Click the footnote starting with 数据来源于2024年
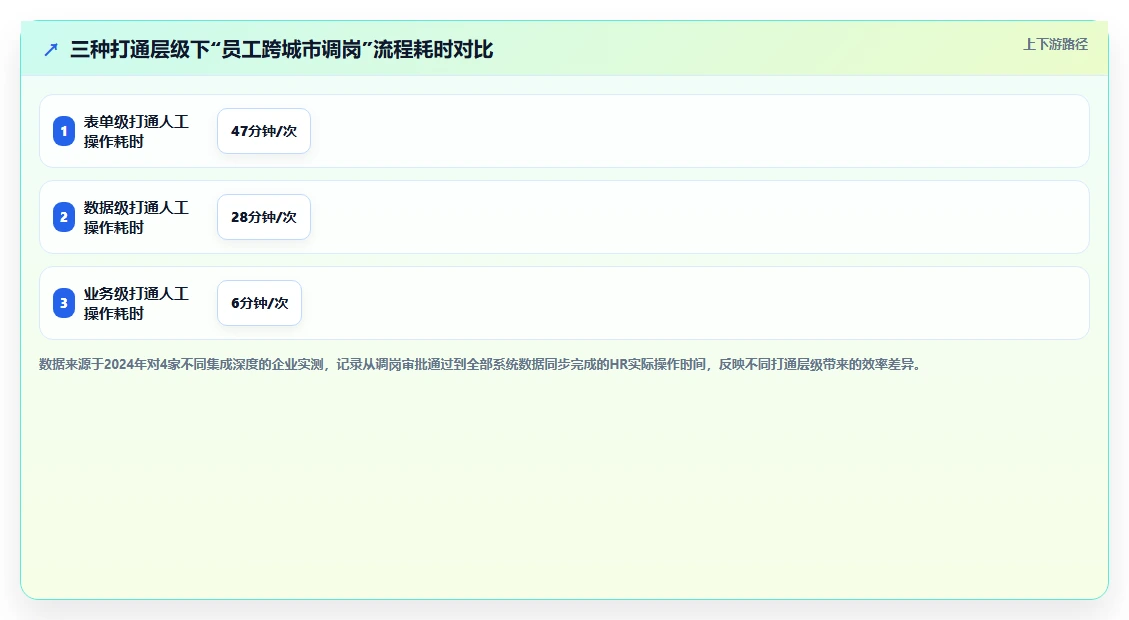 [x=480, y=364]
